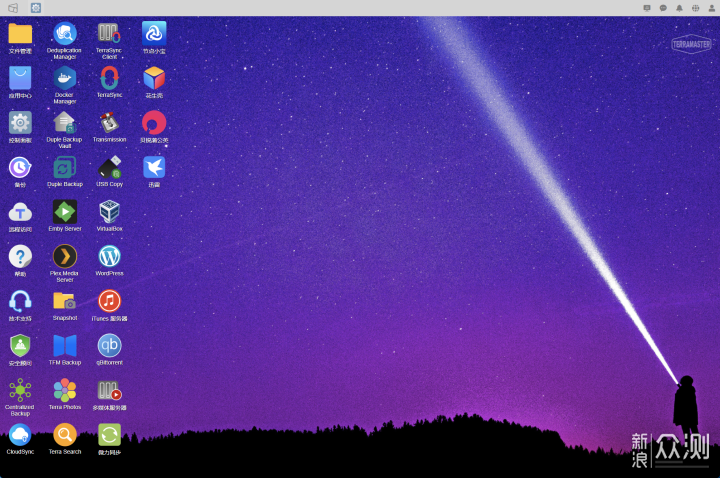Open VirtualBox app
Image resolution: width=720 pixels, height=478 pixels.
pos(109,212)
